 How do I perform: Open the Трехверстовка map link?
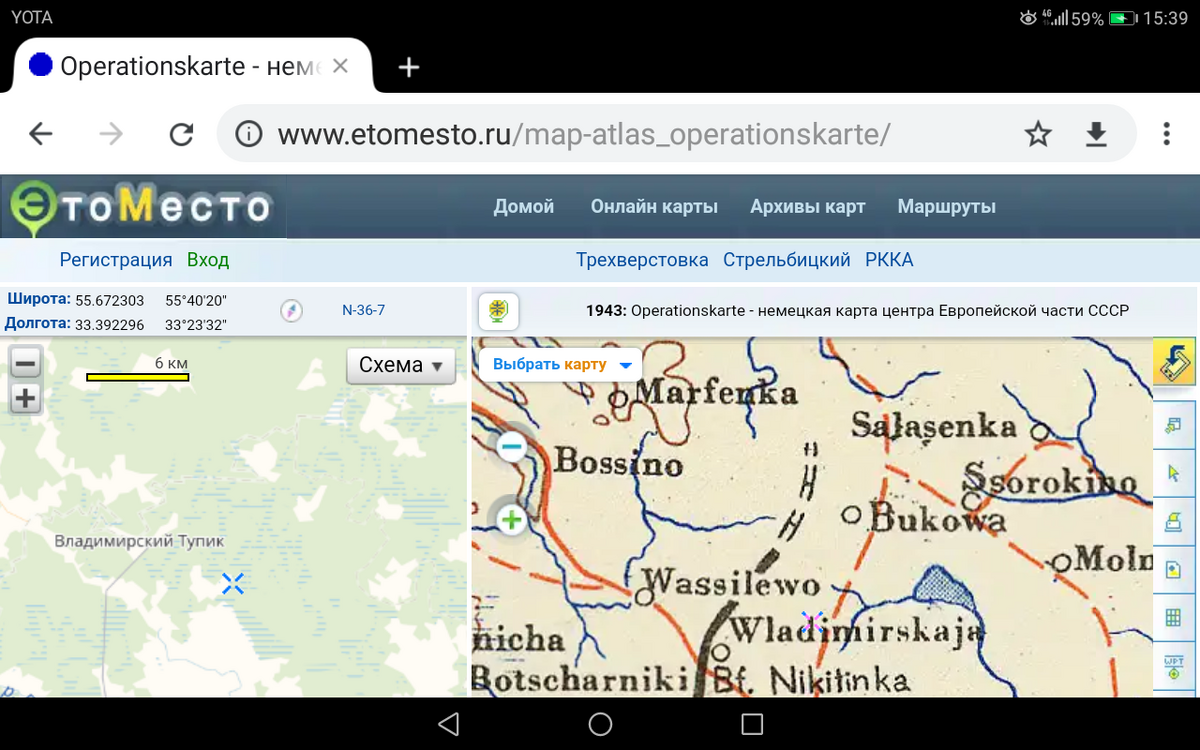[642, 260]
